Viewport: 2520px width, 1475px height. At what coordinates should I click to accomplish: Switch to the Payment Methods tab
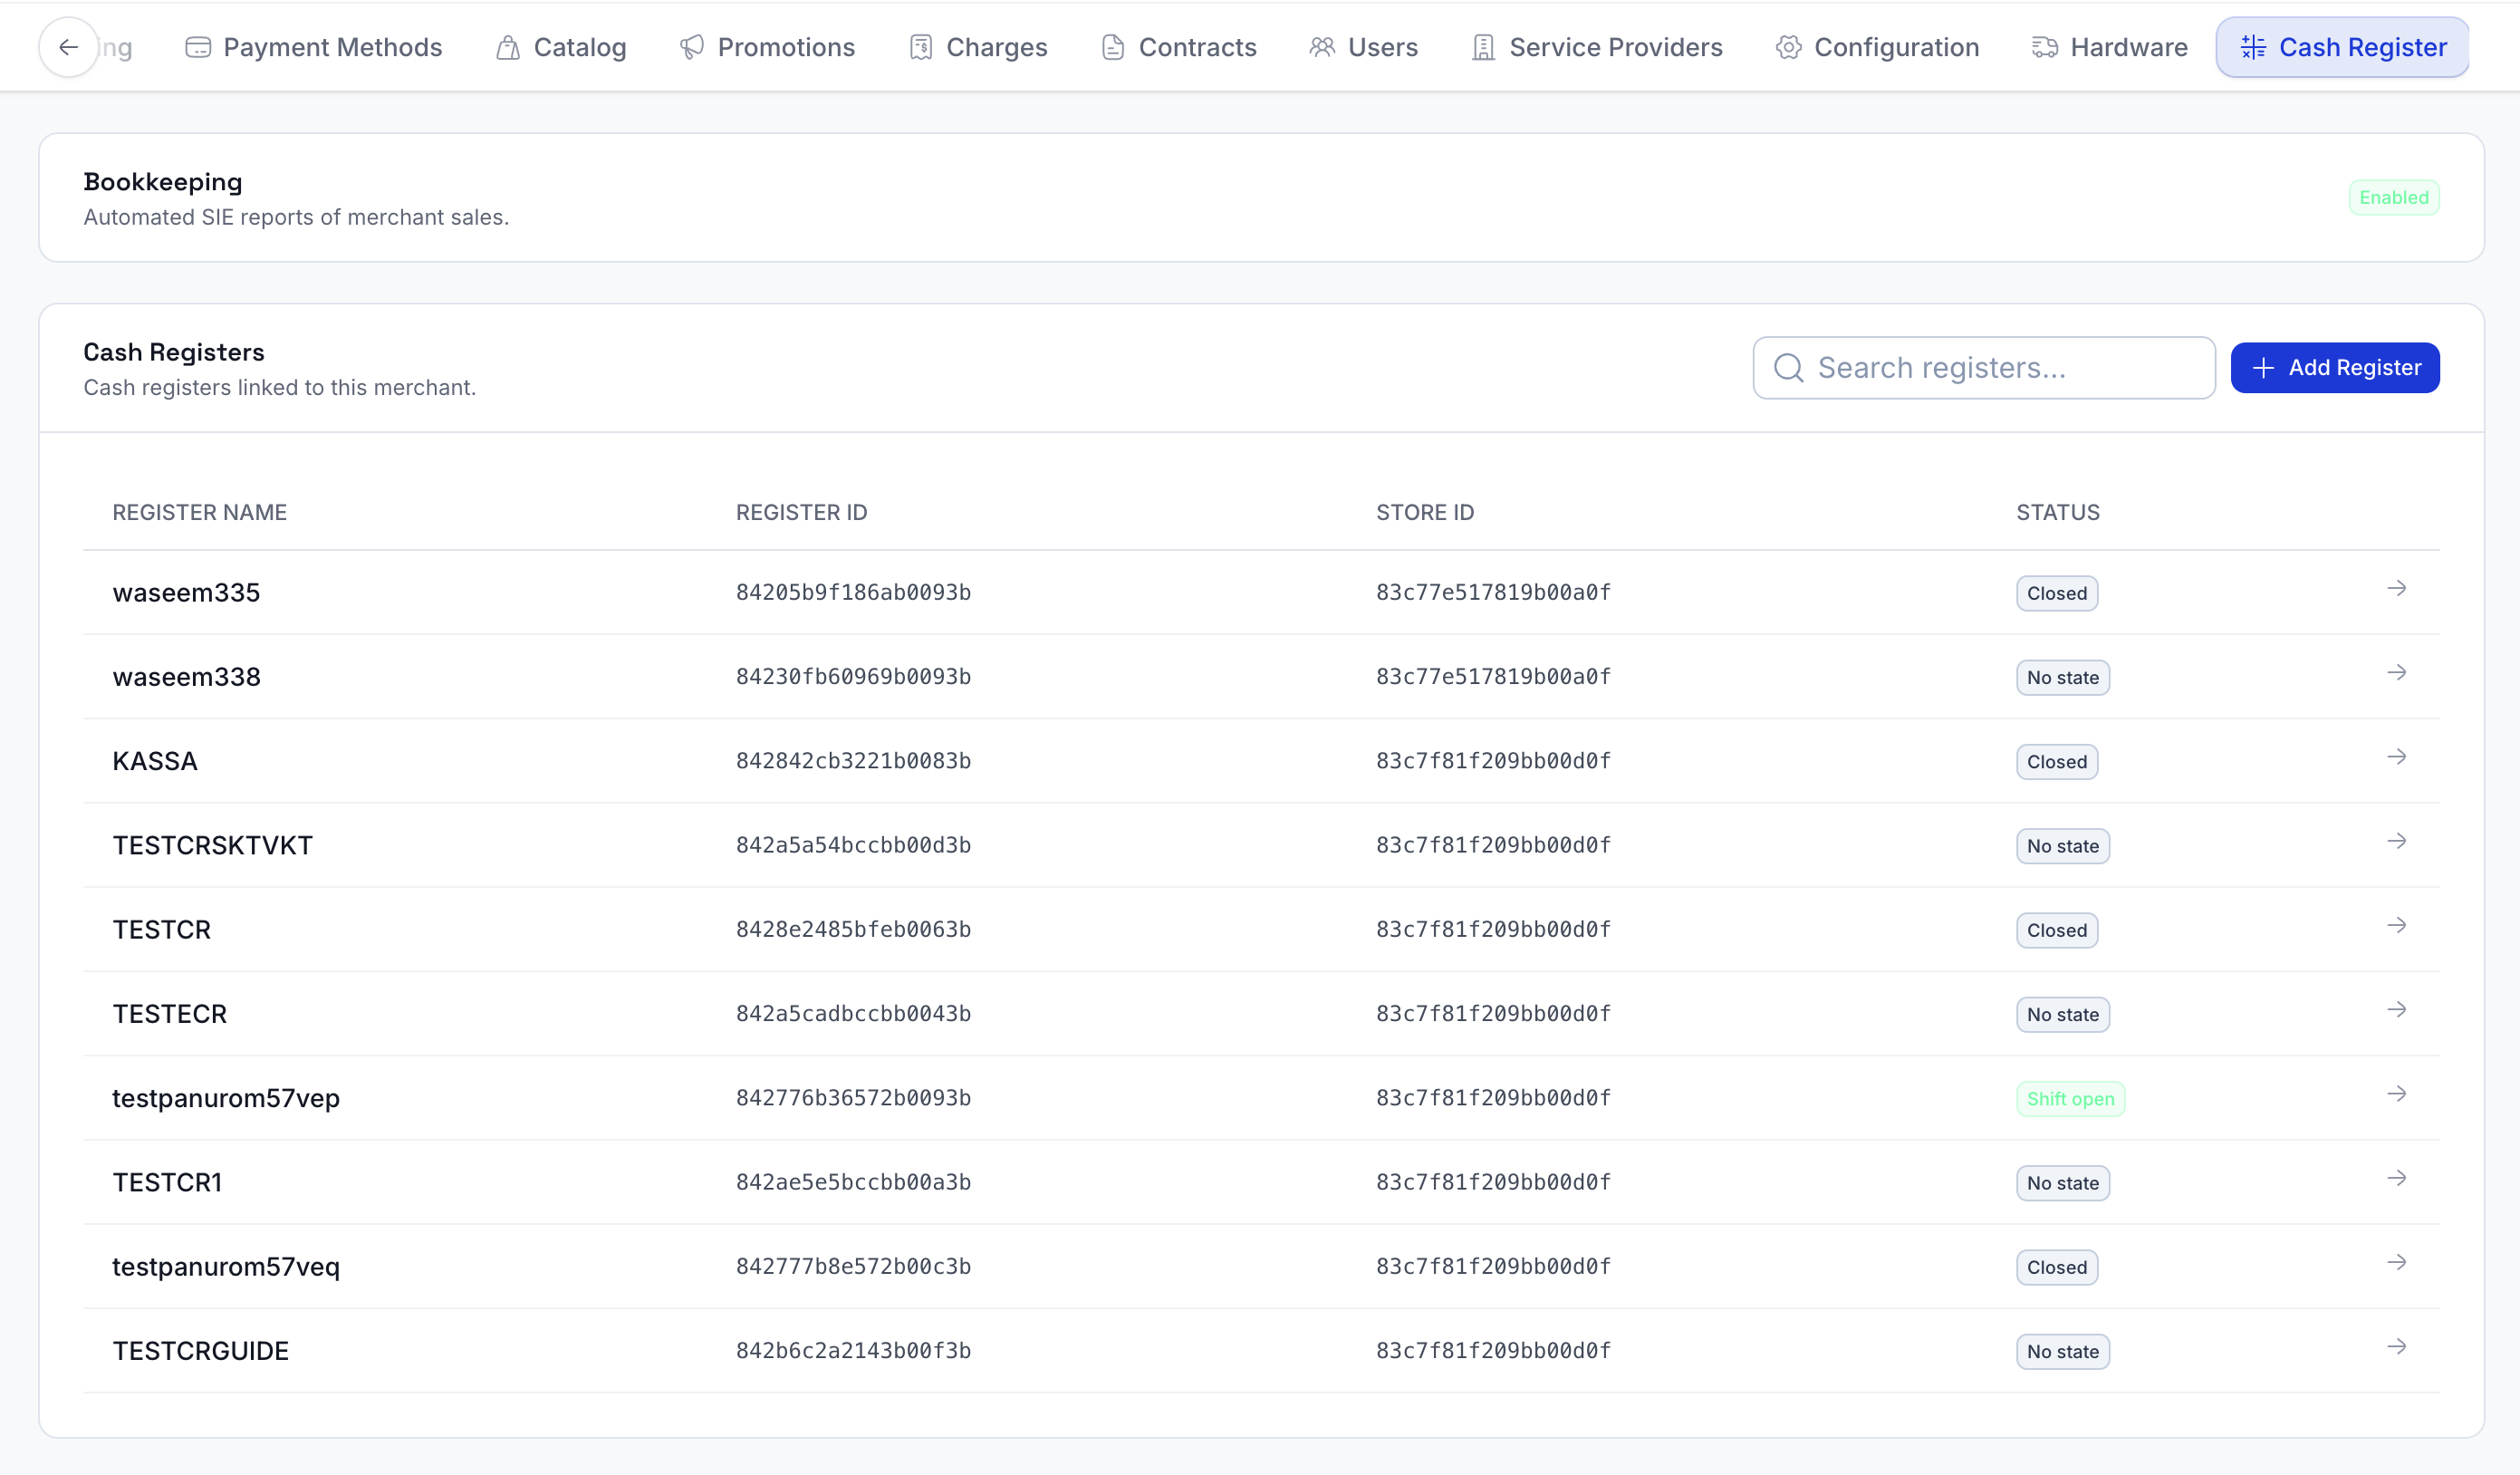click(313, 47)
